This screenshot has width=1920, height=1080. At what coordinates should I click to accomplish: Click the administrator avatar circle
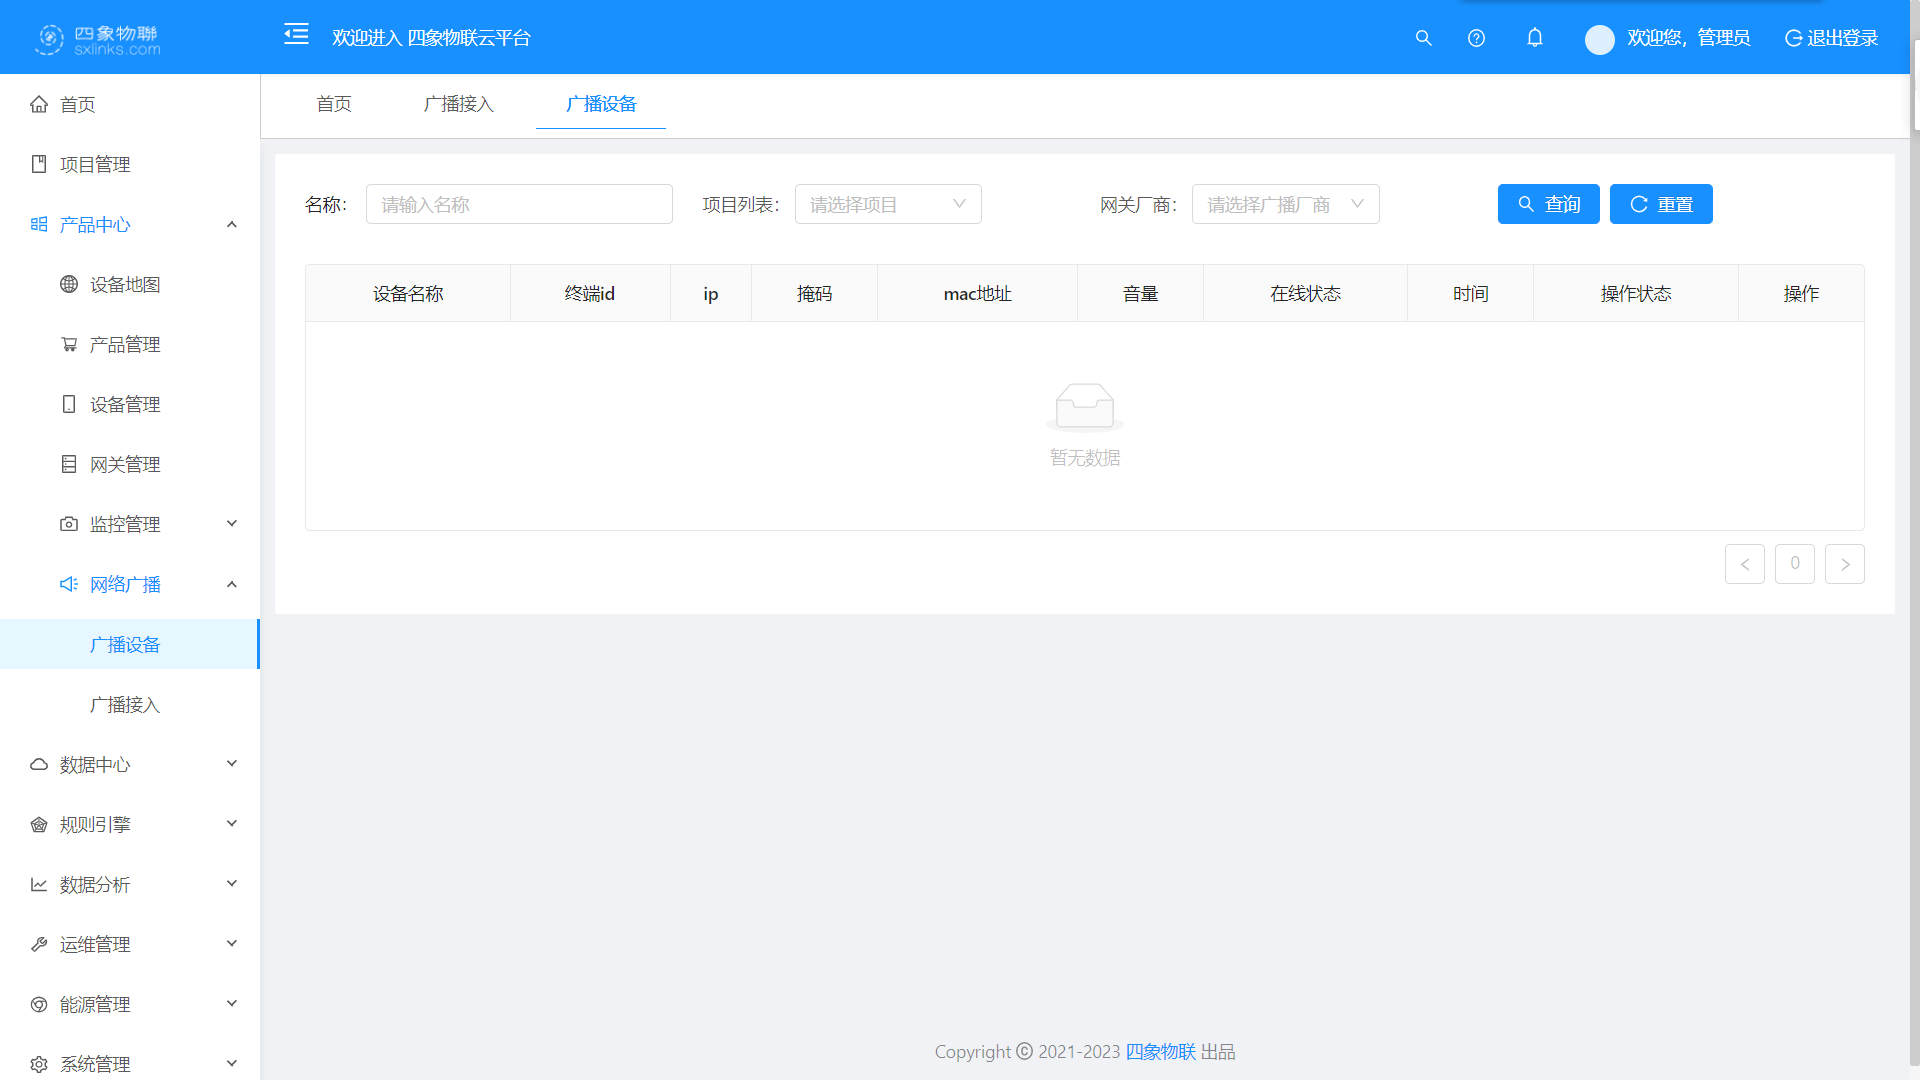click(1599, 39)
